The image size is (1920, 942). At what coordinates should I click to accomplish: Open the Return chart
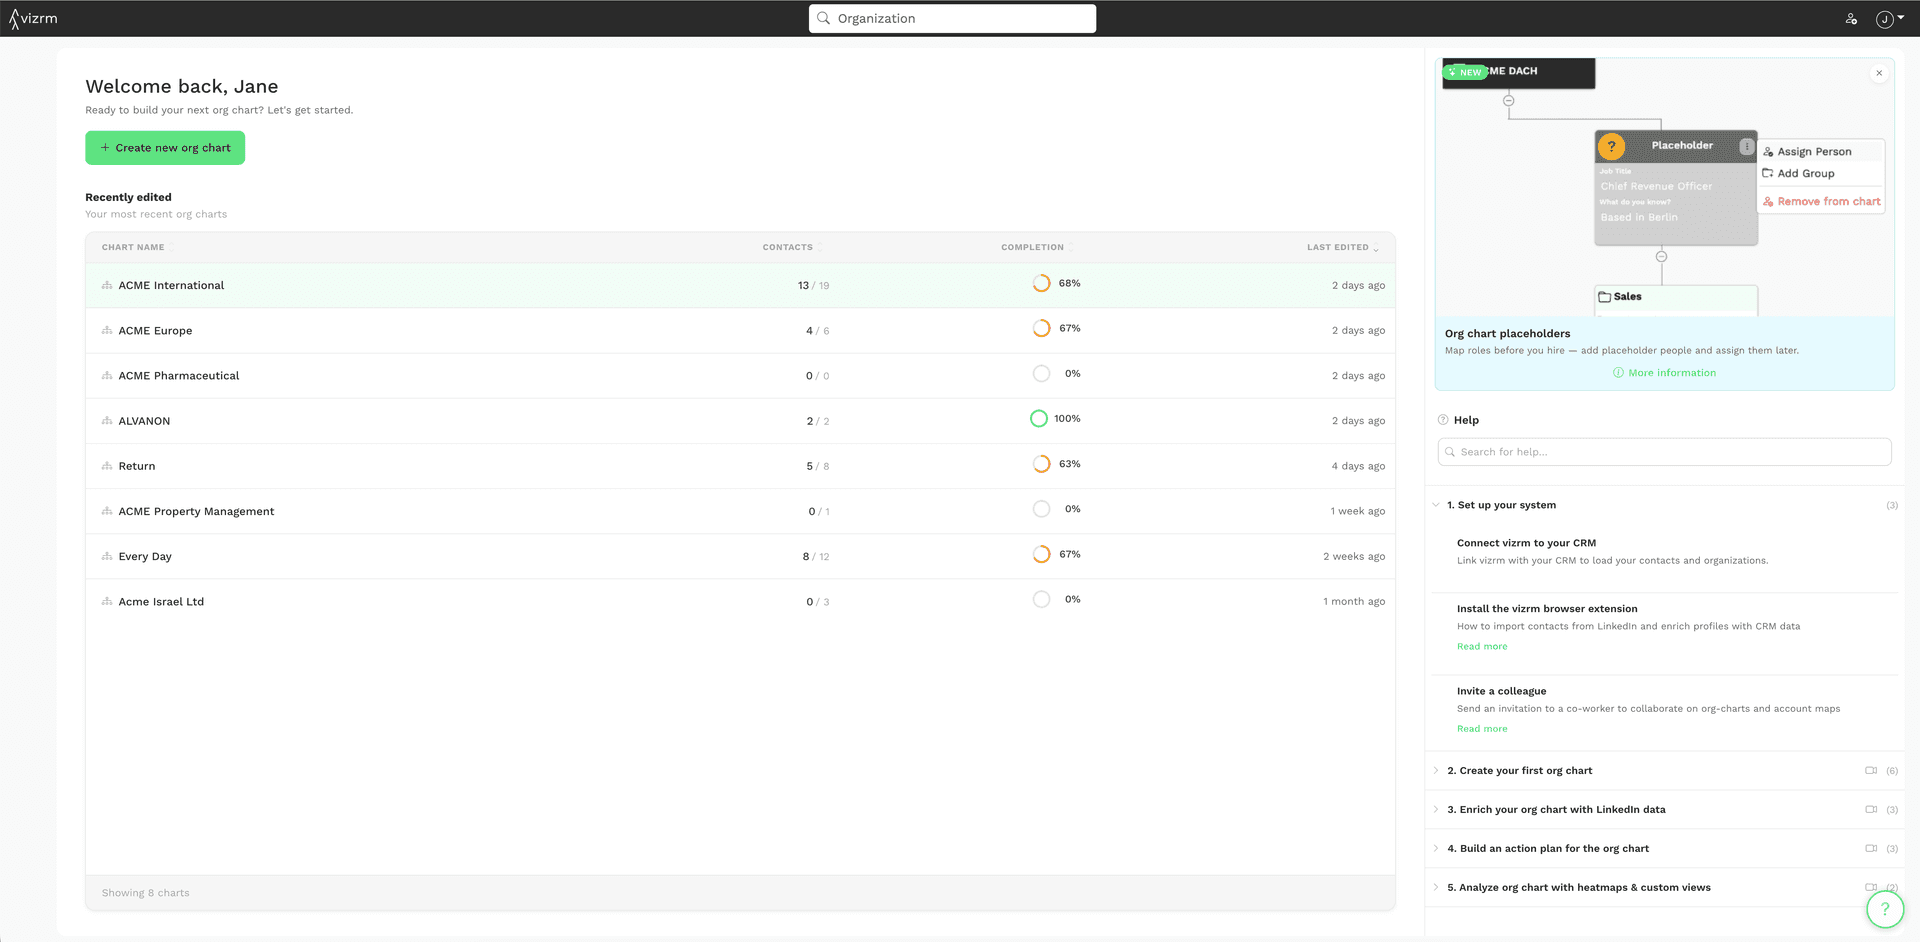tap(137, 466)
